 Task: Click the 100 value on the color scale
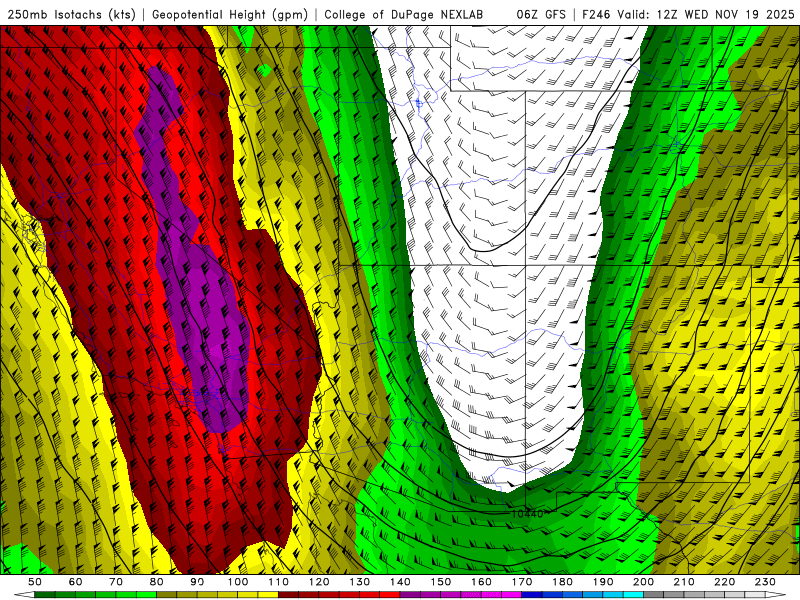click(x=238, y=582)
